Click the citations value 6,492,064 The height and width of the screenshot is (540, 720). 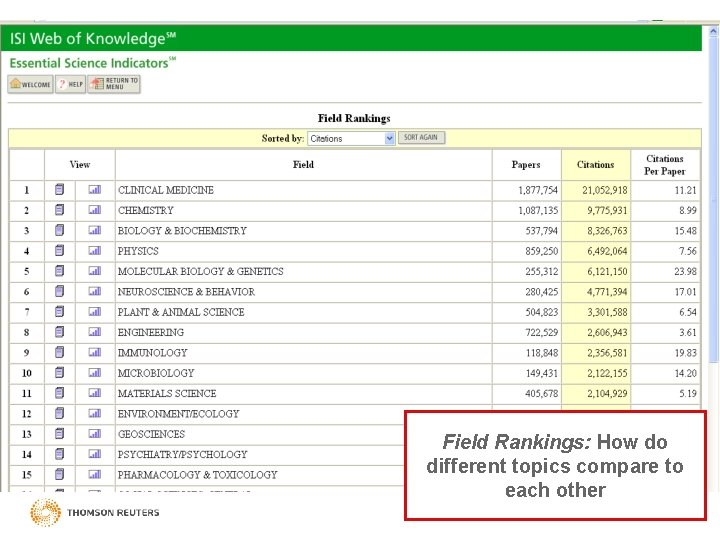[607, 251]
